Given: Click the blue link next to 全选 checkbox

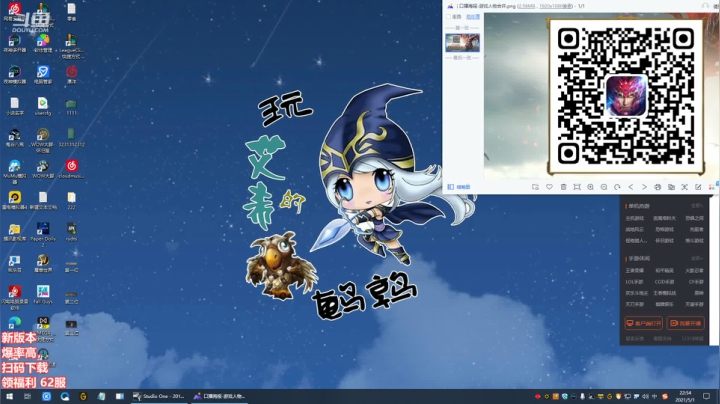Looking at the screenshot, I should click(x=473, y=17).
